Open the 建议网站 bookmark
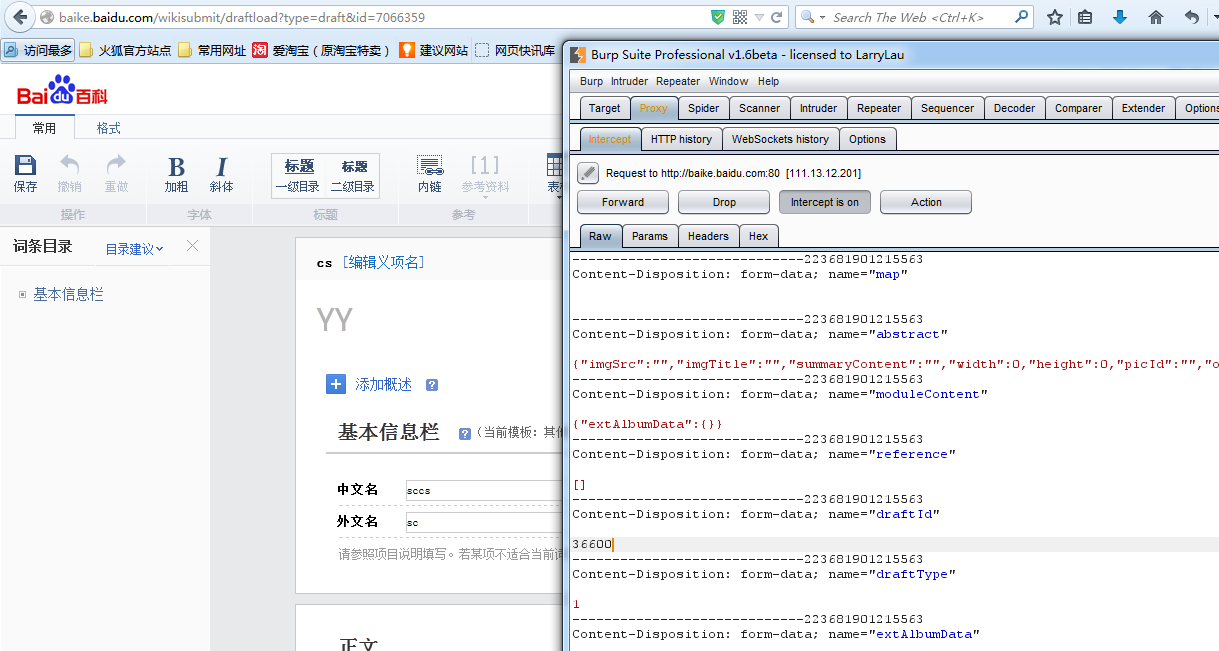The height and width of the screenshot is (651, 1219). click(434, 50)
